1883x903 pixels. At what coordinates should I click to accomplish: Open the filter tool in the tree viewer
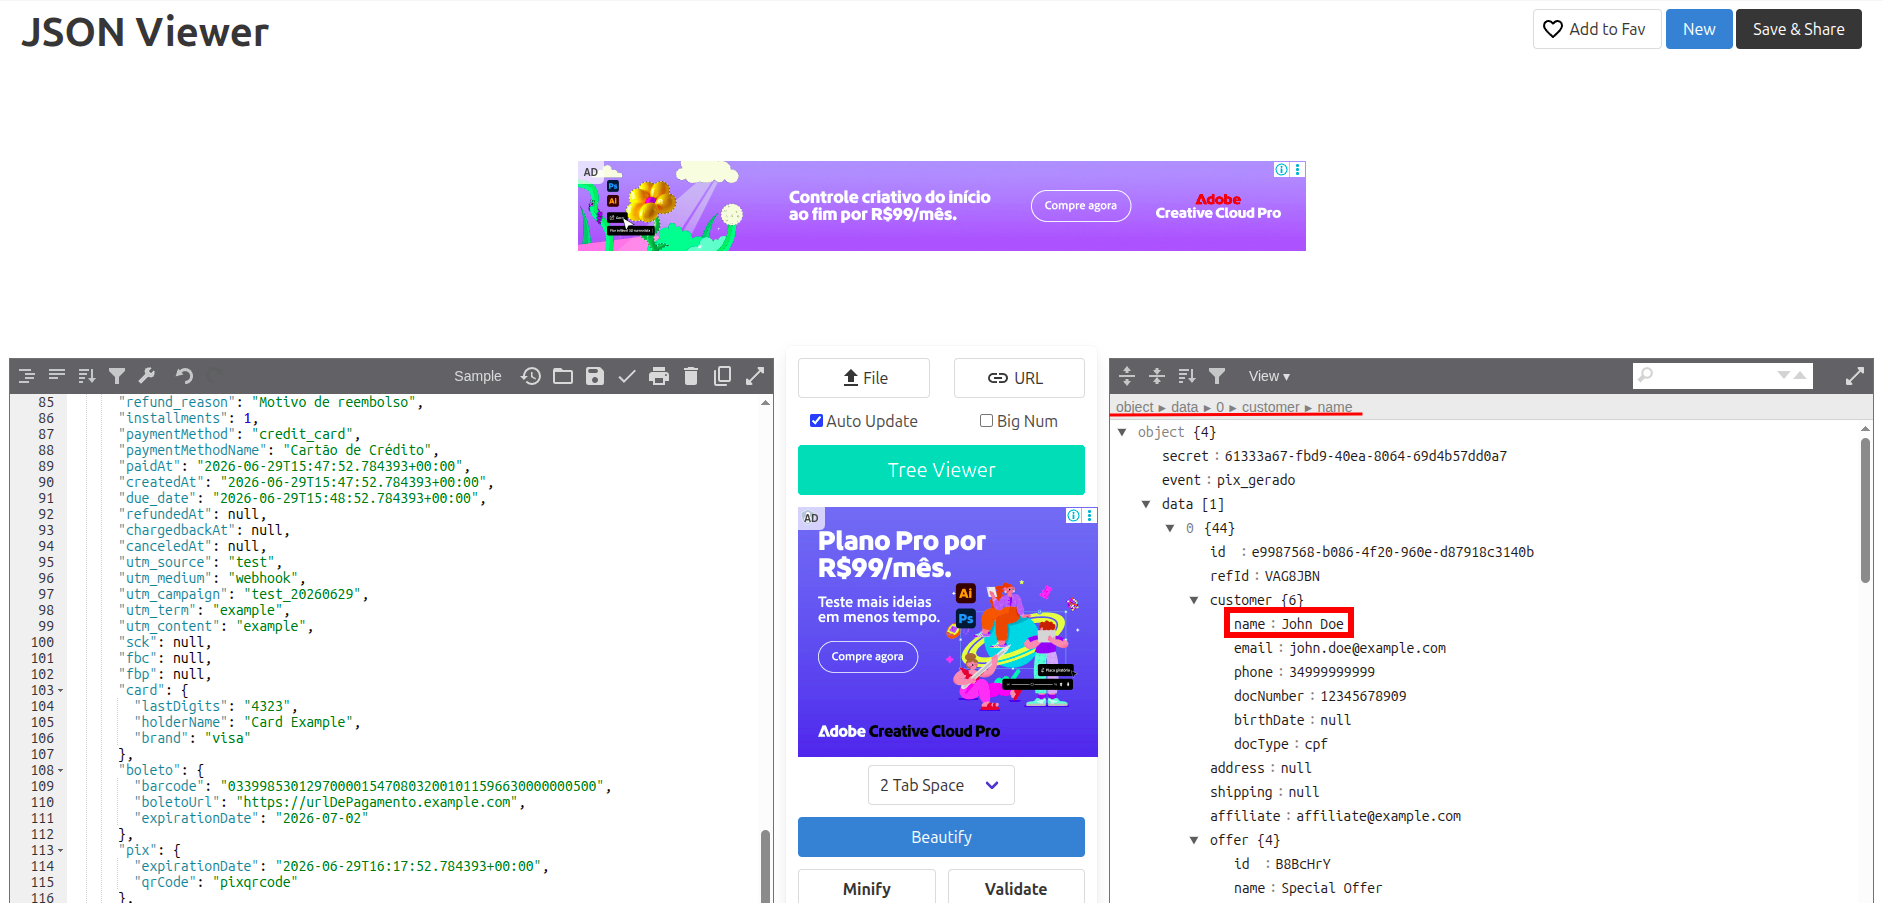point(1217,376)
